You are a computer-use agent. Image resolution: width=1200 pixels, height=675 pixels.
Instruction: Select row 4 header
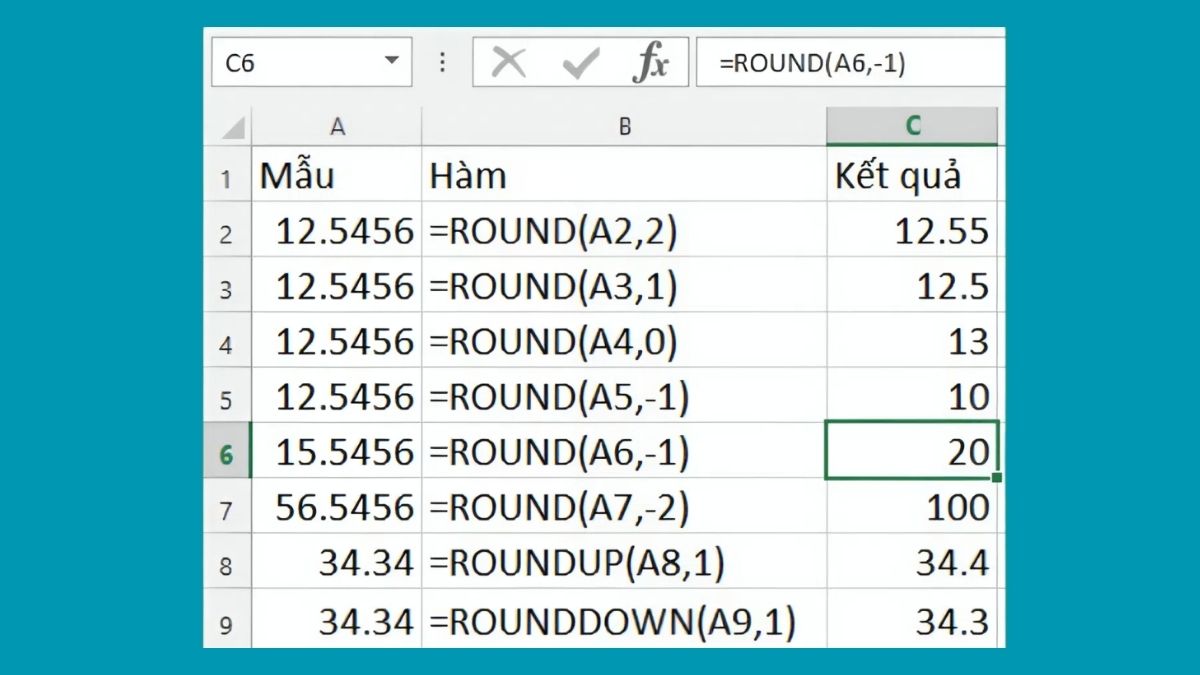[x=227, y=342]
